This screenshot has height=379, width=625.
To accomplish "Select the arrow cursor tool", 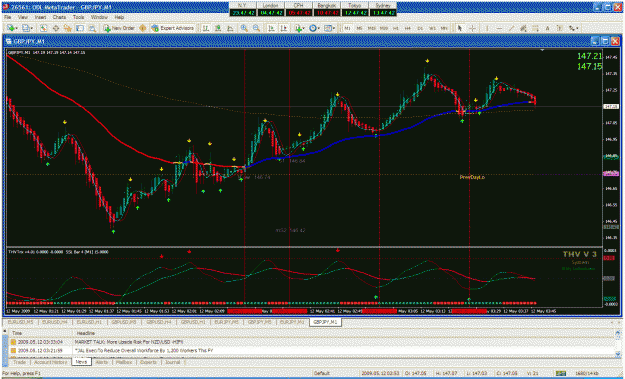I will tap(460, 28).
